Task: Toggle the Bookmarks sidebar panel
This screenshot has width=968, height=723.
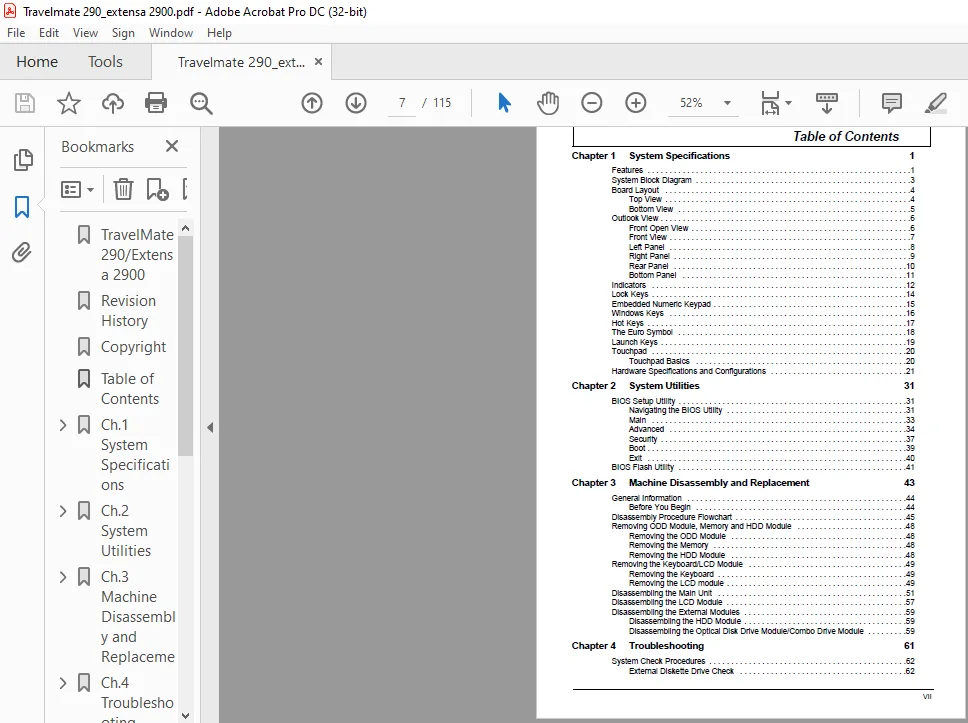Action: pos(22,207)
